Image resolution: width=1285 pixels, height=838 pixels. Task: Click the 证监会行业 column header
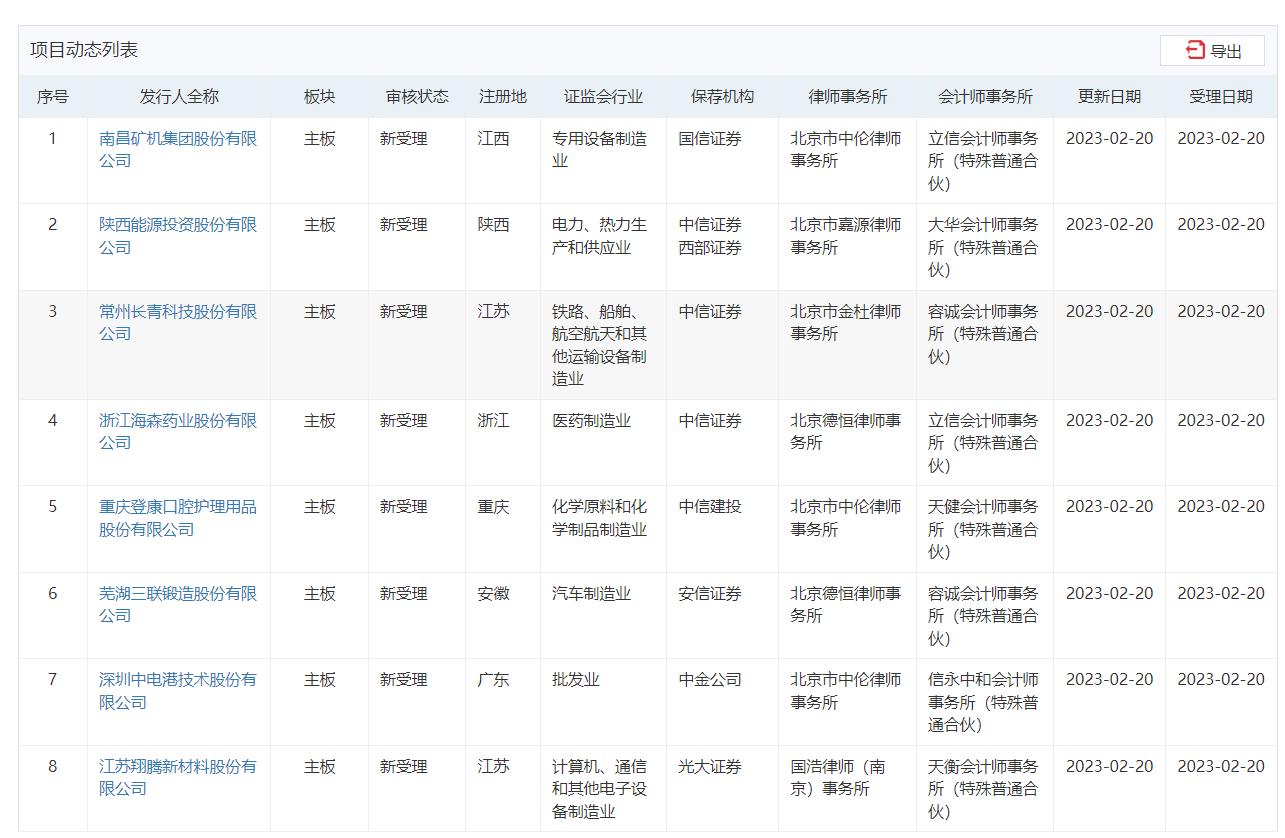pyautogui.click(x=603, y=97)
